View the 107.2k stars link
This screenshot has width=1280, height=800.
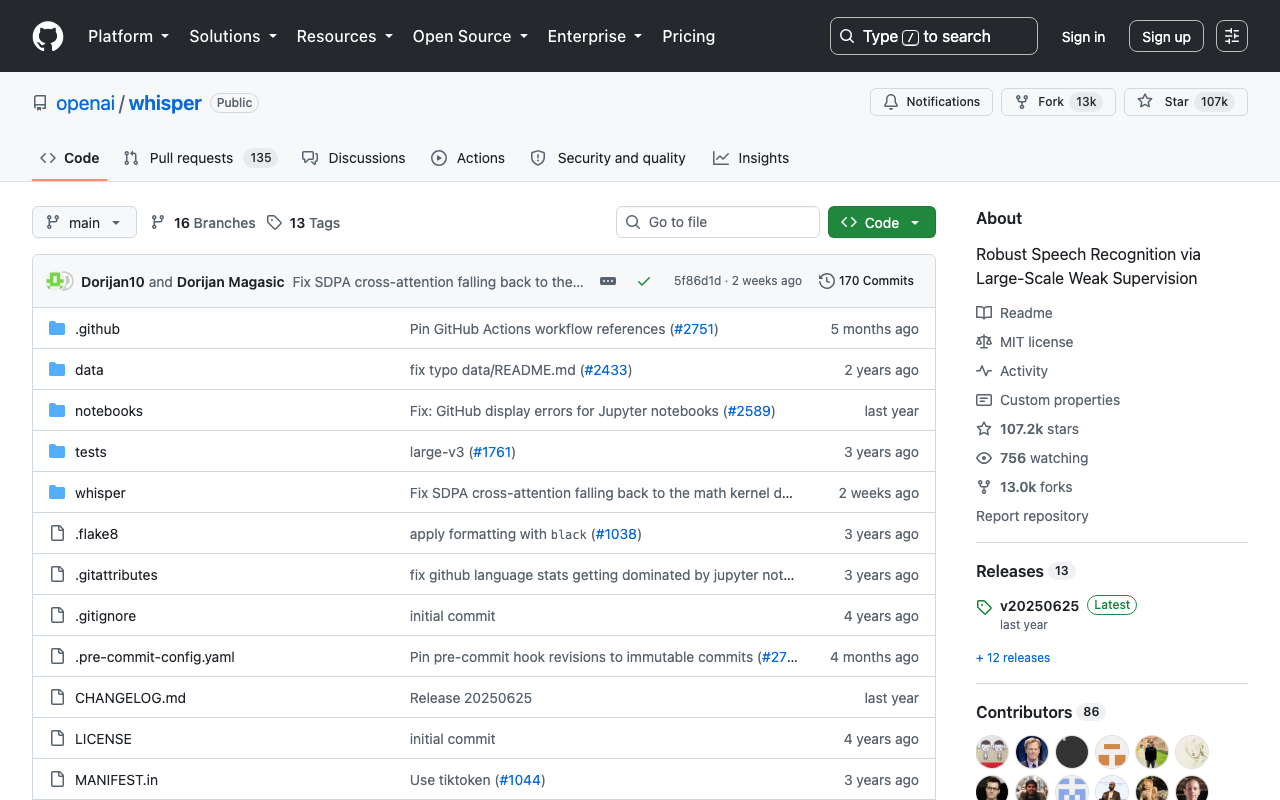click(x=1027, y=429)
